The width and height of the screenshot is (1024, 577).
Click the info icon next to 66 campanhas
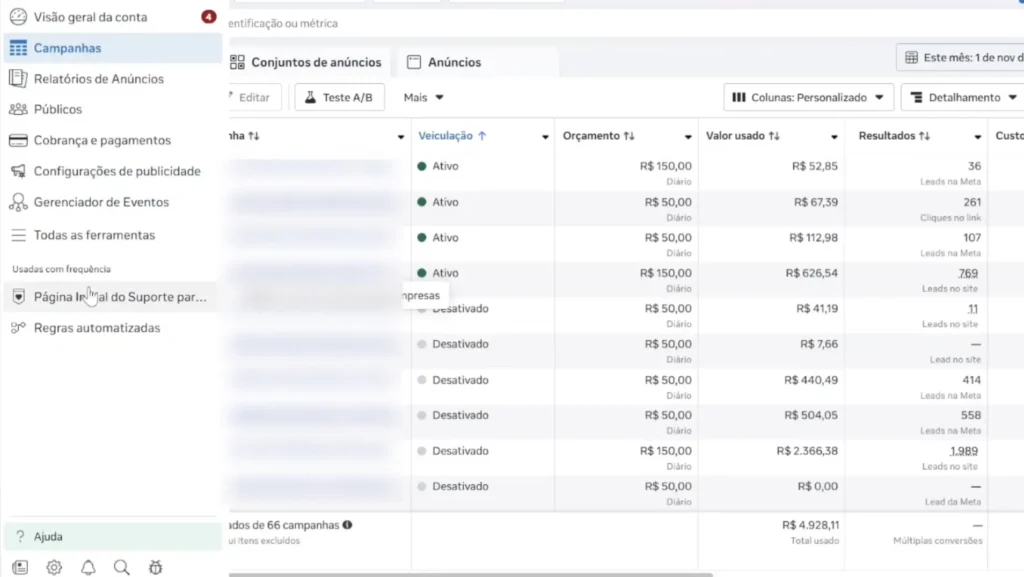point(347,525)
